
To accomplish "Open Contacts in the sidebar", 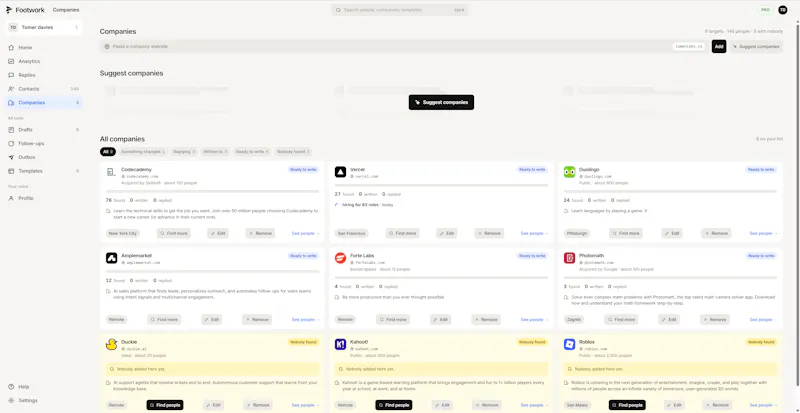I will [44, 89].
